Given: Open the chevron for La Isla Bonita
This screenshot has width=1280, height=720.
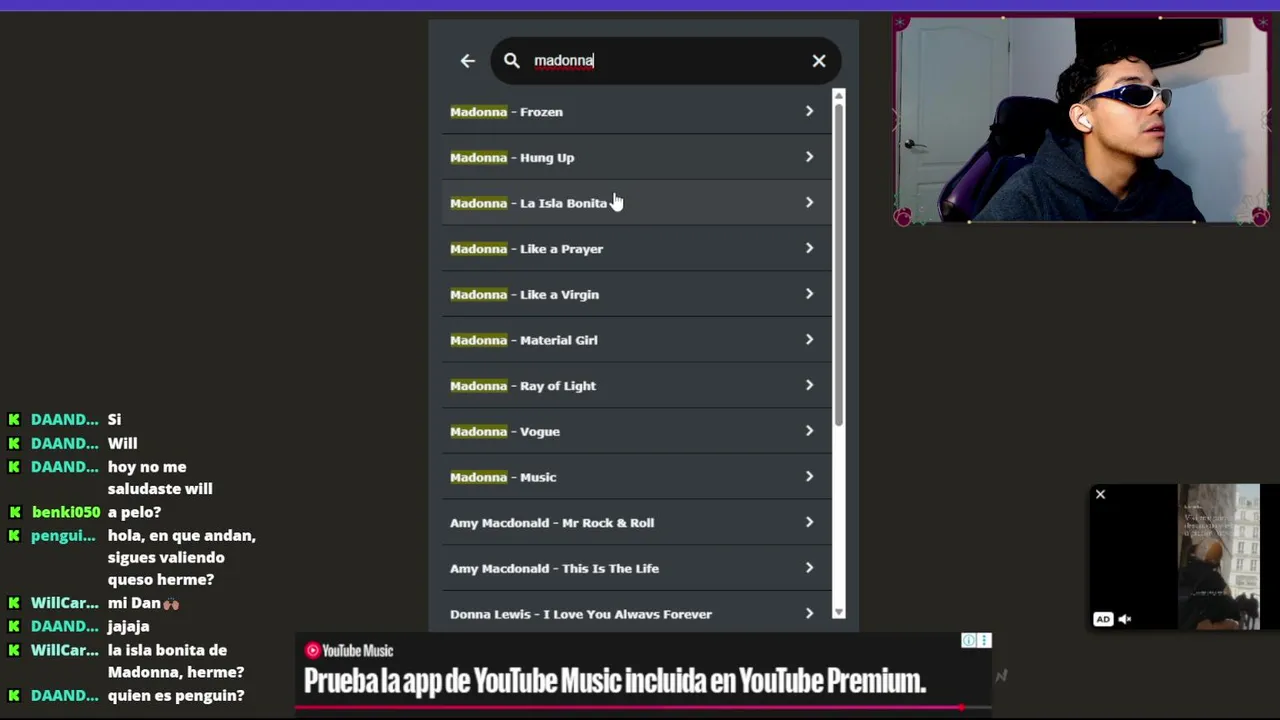Looking at the screenshot, I should [x=809, y=202].
